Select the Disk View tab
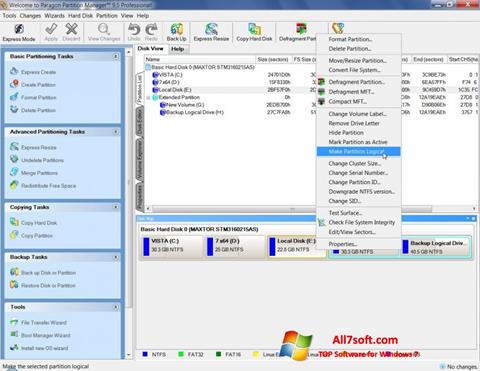 click(x=150, y=49)
